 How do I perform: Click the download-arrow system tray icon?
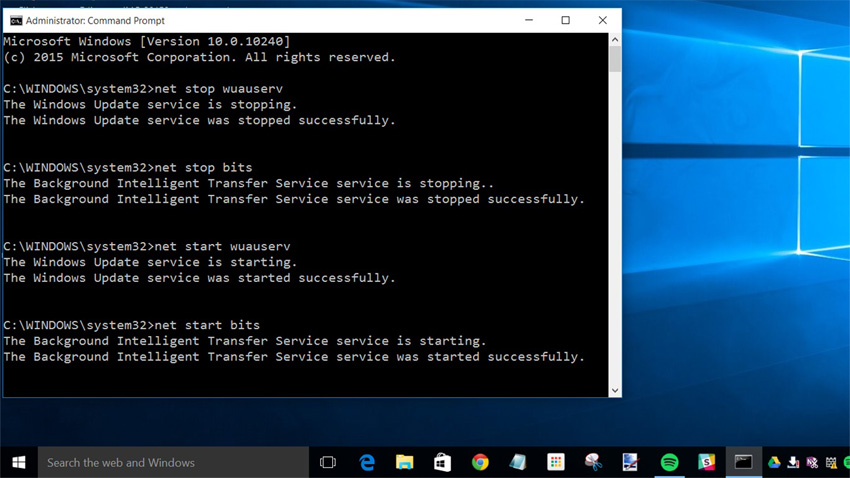tap(794, 462)
